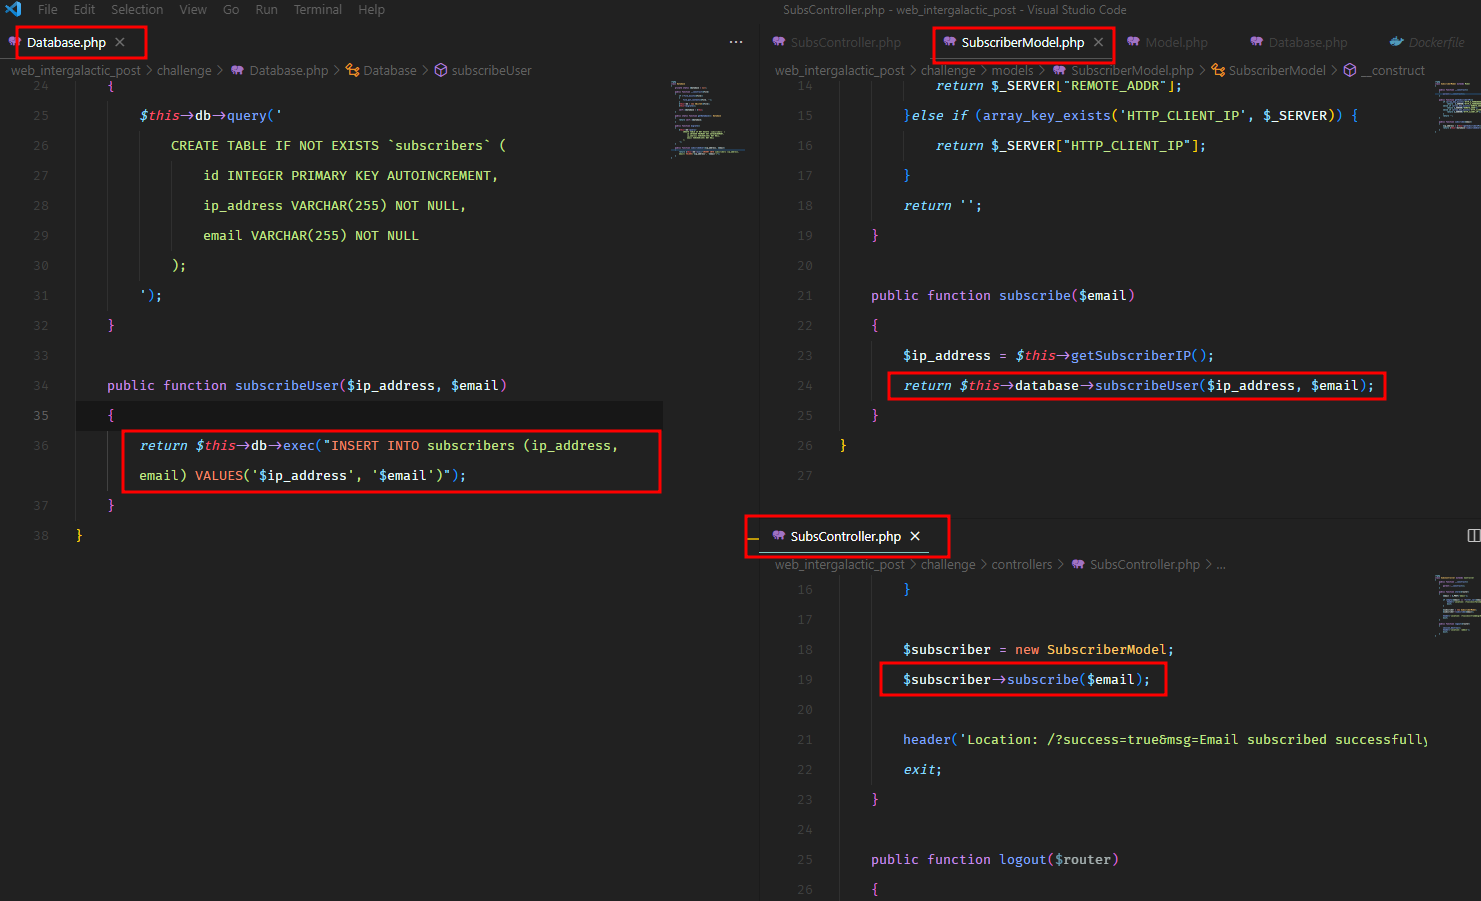1481x901 pixels.
Task: Close the SubscriberModel.php tab
Action: pos(1098,42)
